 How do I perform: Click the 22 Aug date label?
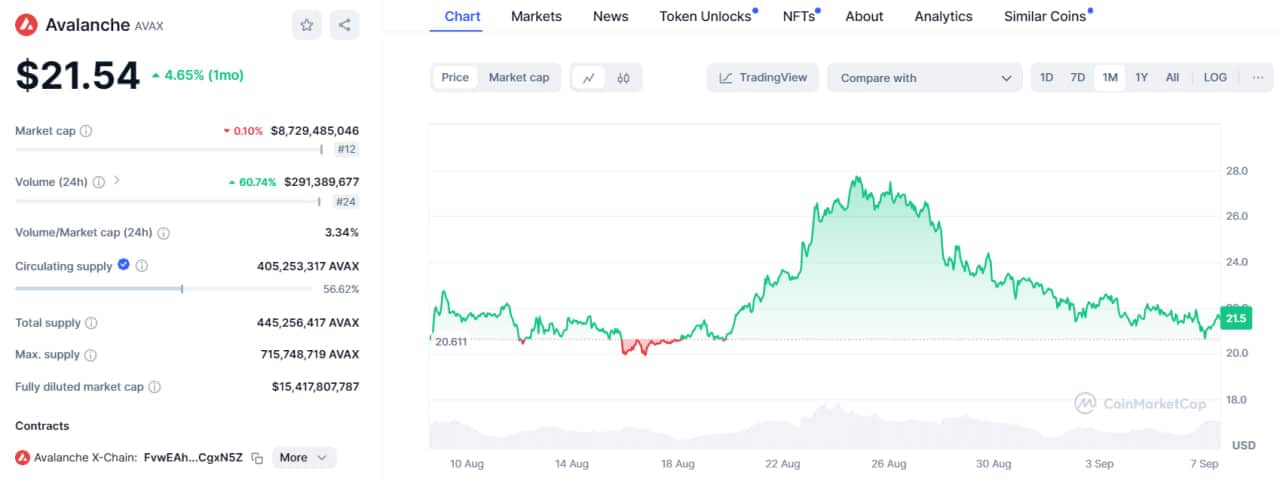(x=783, y=464)
